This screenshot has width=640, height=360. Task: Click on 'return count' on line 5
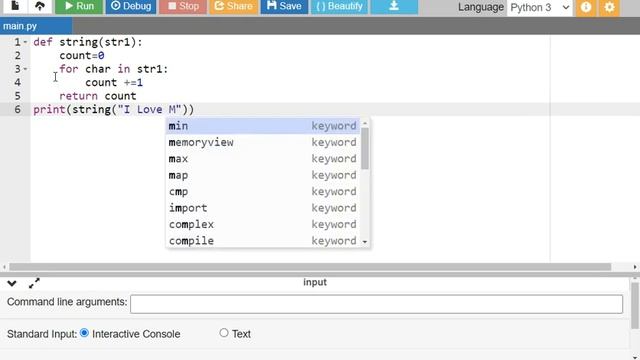point(98,96)
